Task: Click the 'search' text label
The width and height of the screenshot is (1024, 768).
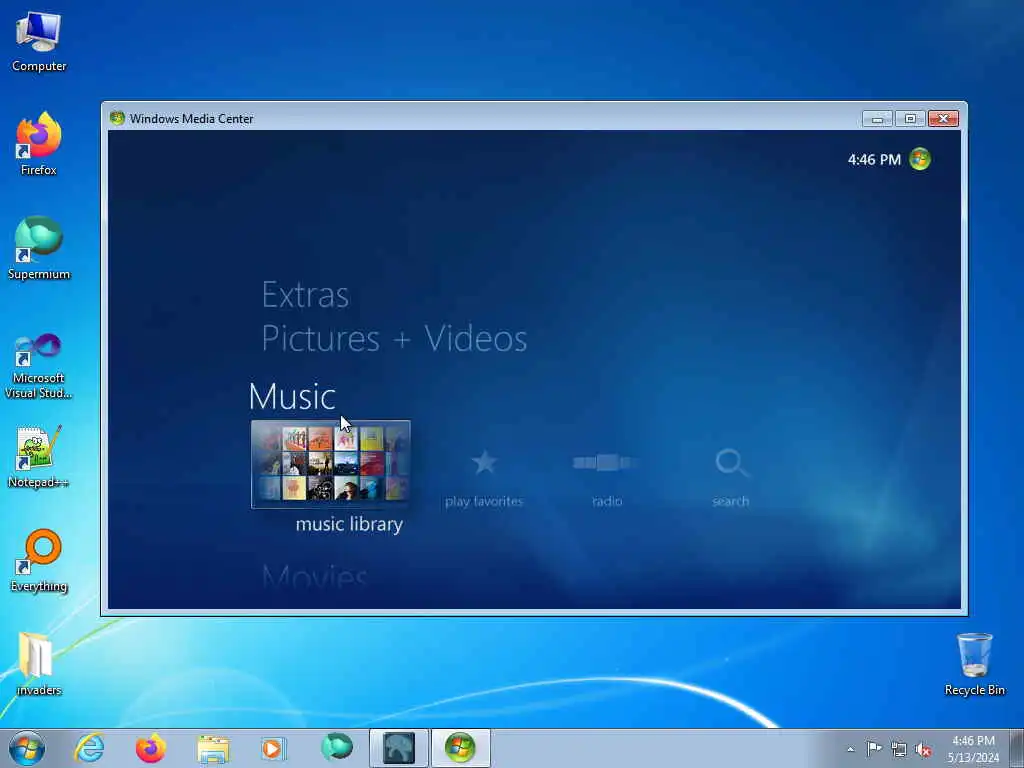Action: (x=730, y=502)
